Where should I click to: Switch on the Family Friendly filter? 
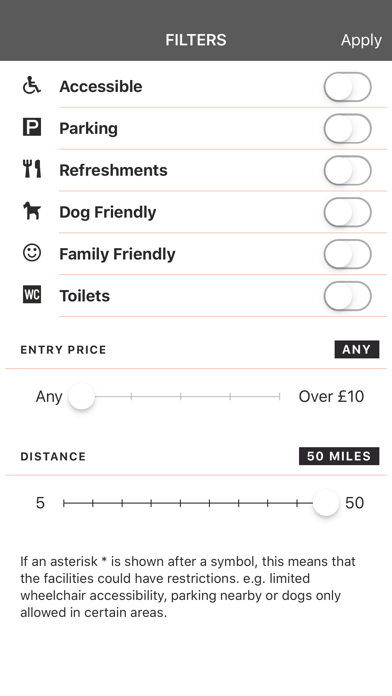pyautogui.click(x=347, y=254)
